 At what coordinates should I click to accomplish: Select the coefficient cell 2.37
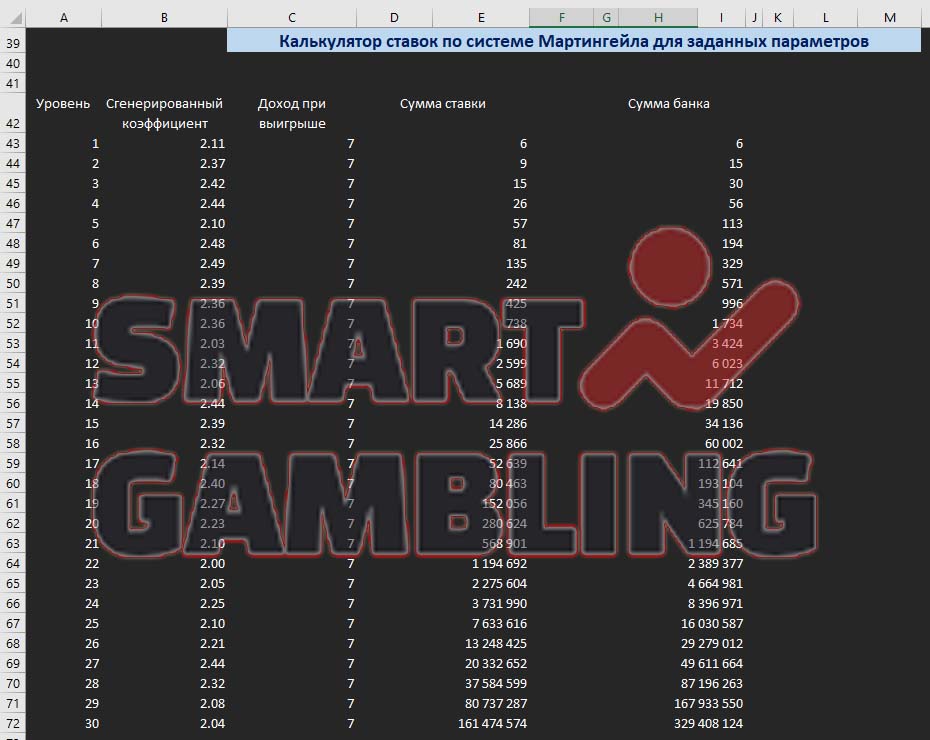click(x=164, y=164)
